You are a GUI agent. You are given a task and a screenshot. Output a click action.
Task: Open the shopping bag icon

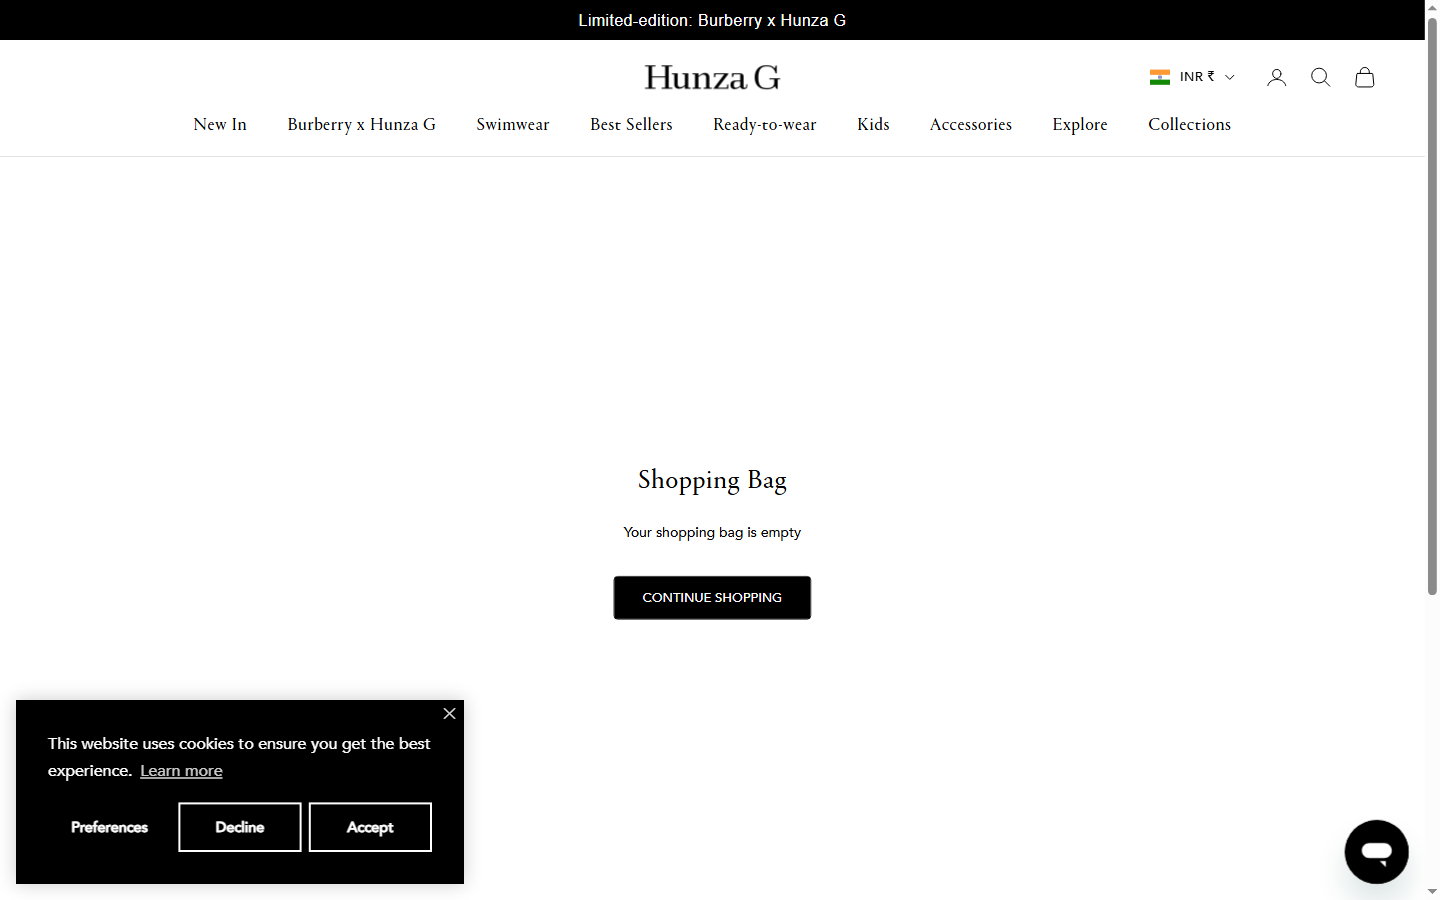(x=1364, y=77)
